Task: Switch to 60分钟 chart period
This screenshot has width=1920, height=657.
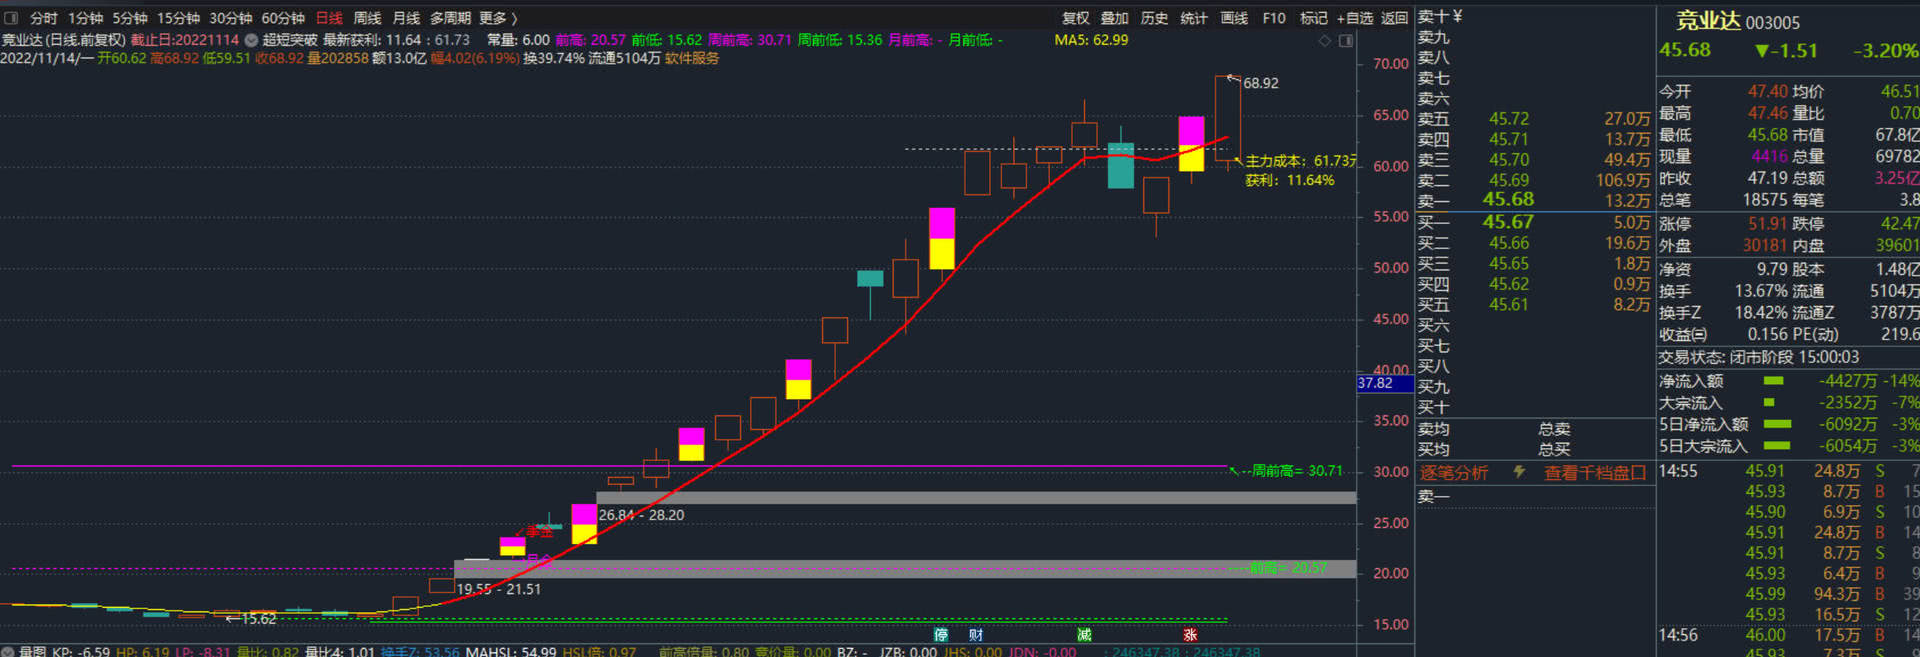Action: (283, 18)
